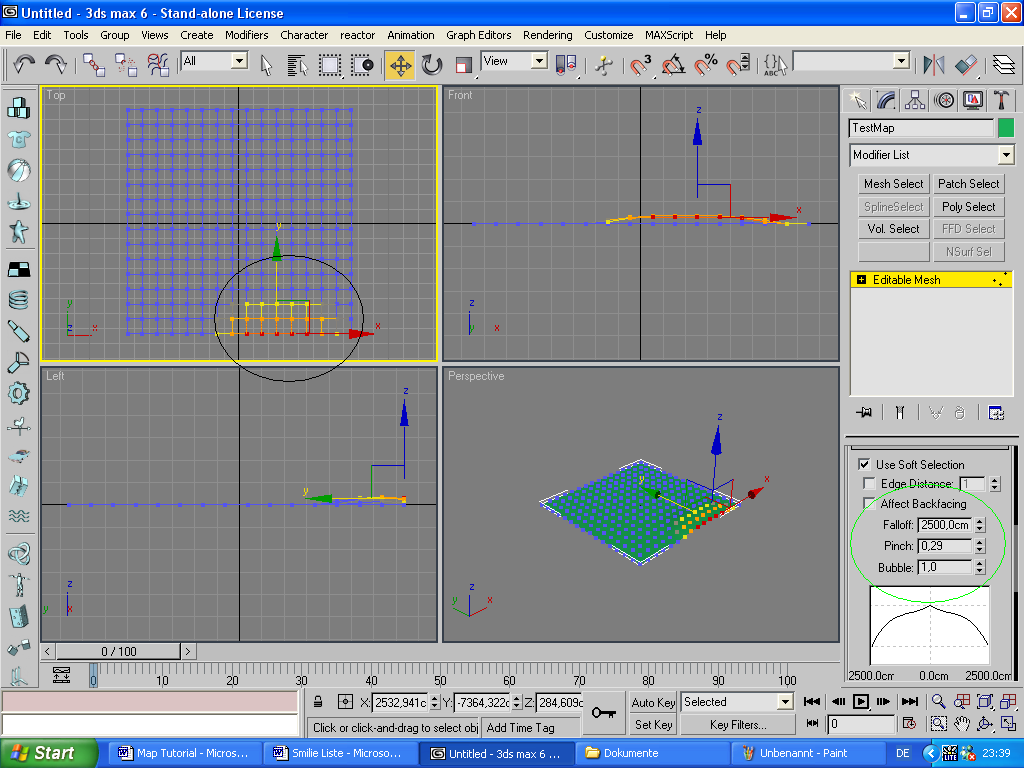Screen dimensions: 1024x768
Task: Click the Pin Stack icon
Action: tap(864, 412)
